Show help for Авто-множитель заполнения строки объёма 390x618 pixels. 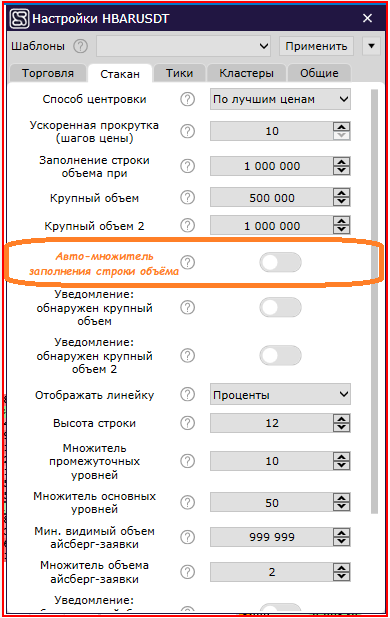(188, 262)
